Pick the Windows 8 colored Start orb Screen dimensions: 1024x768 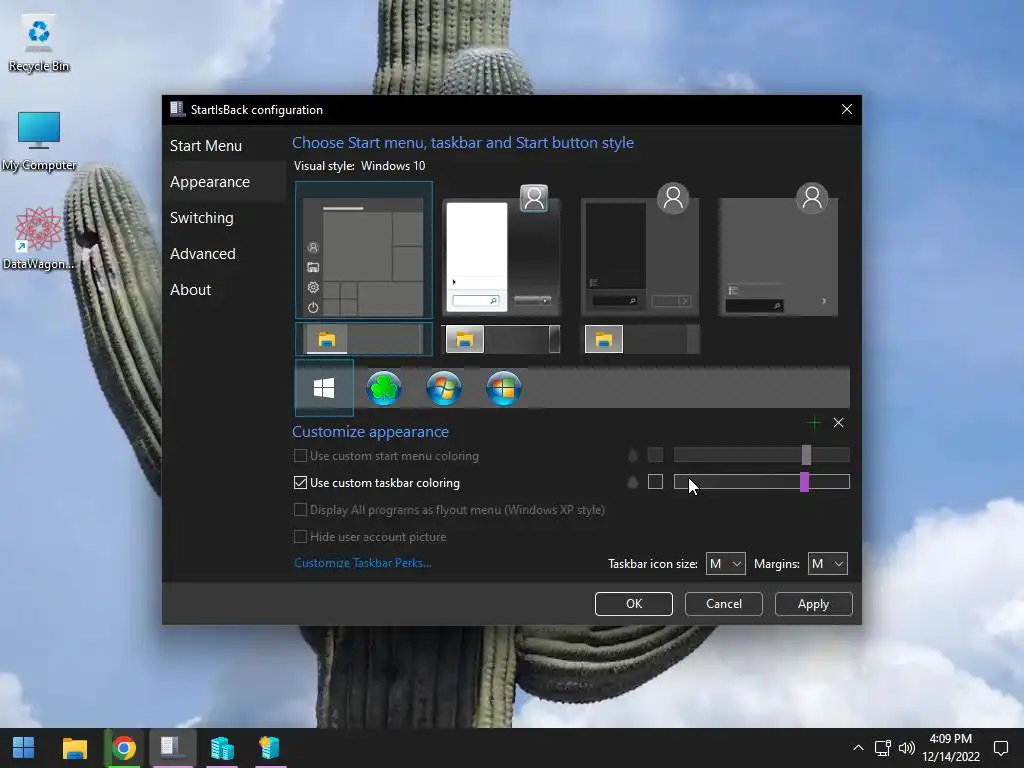(x=504, y=388)
